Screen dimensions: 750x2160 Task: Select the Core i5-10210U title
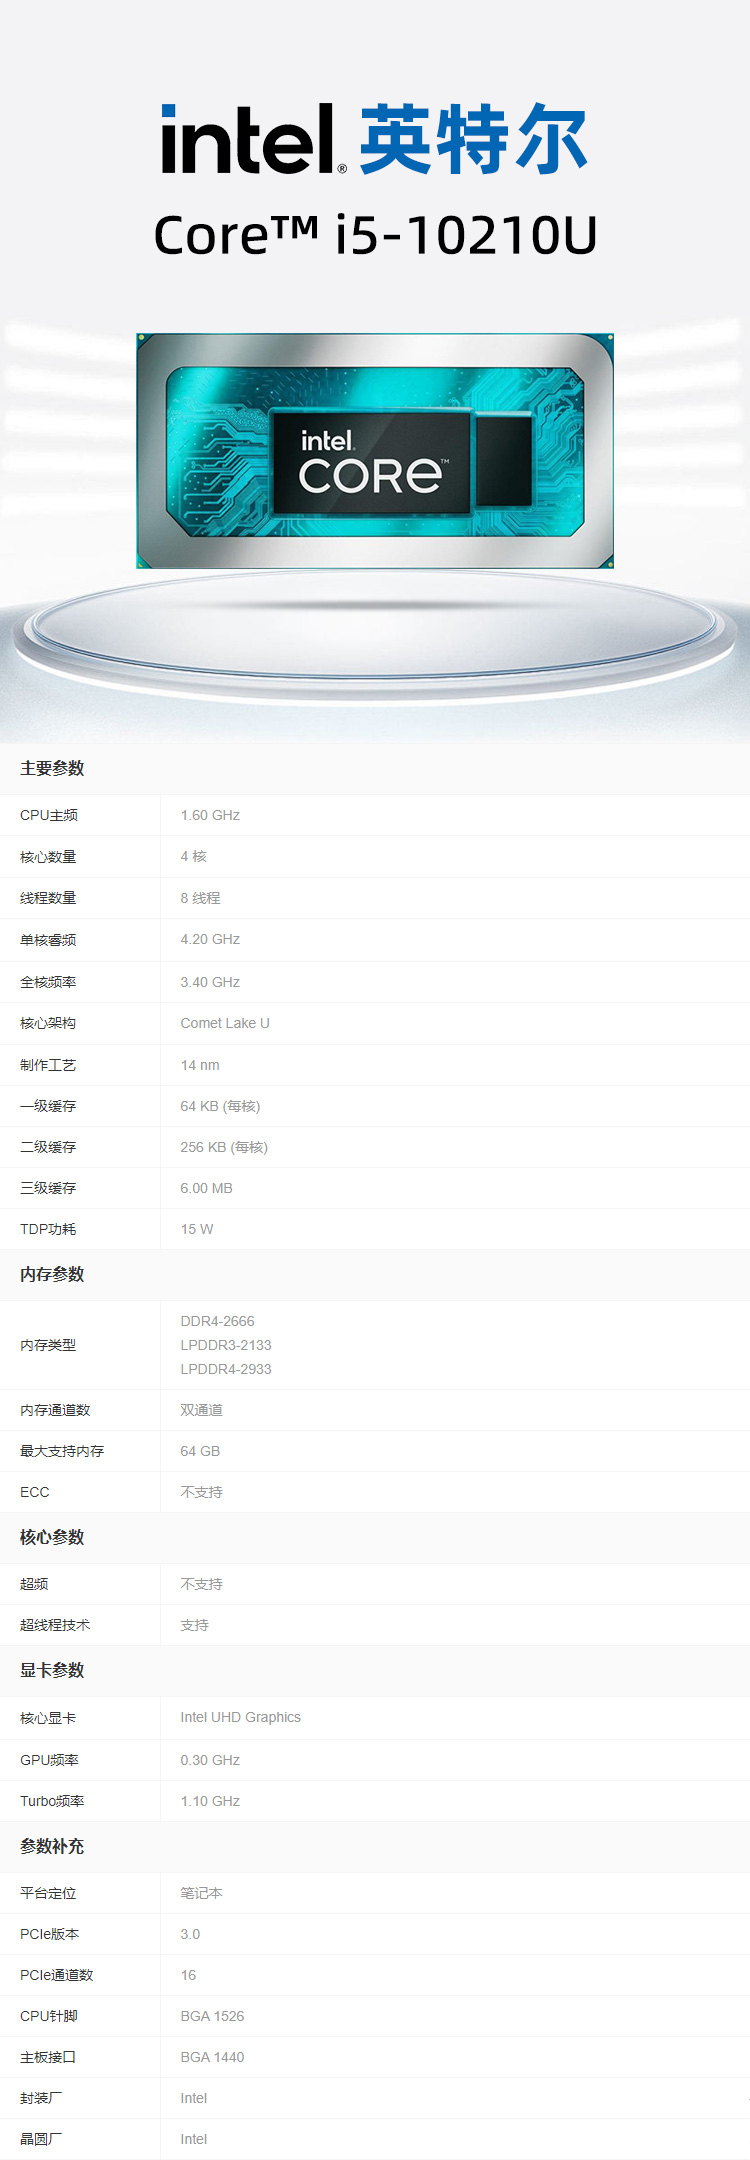(x=375, y=236)
